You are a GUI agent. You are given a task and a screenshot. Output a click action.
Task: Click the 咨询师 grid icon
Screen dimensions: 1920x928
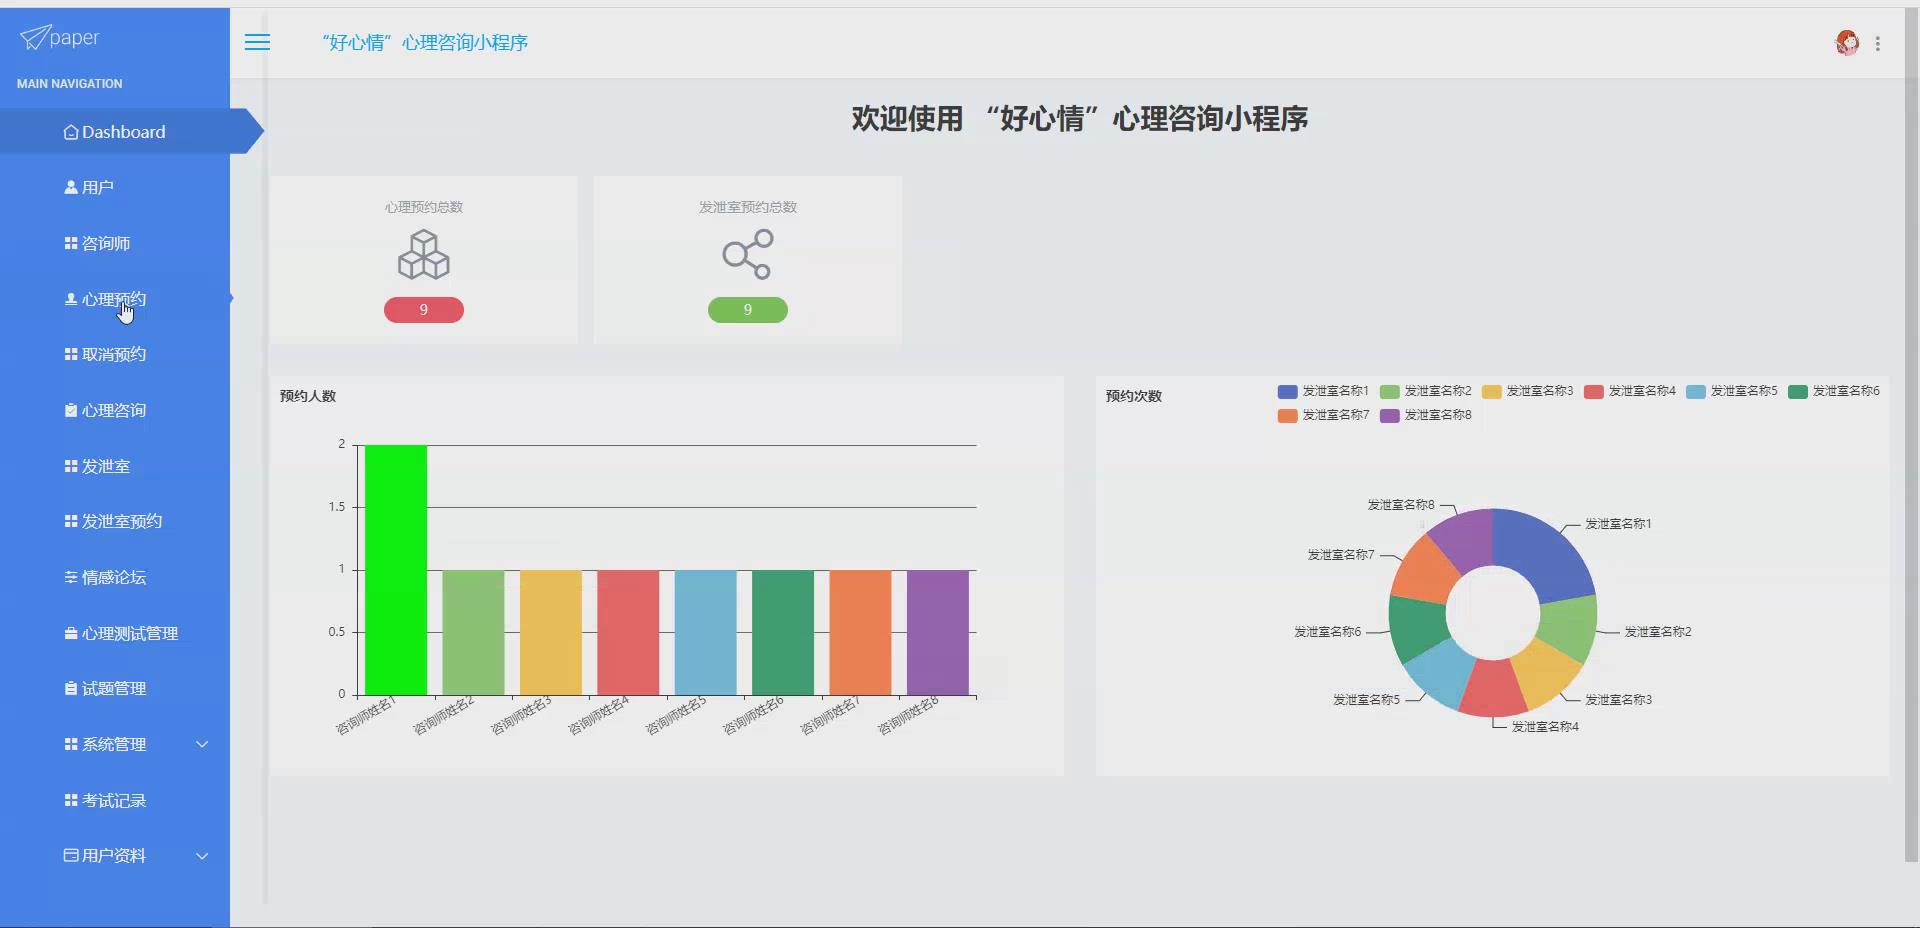pos(71,243)
